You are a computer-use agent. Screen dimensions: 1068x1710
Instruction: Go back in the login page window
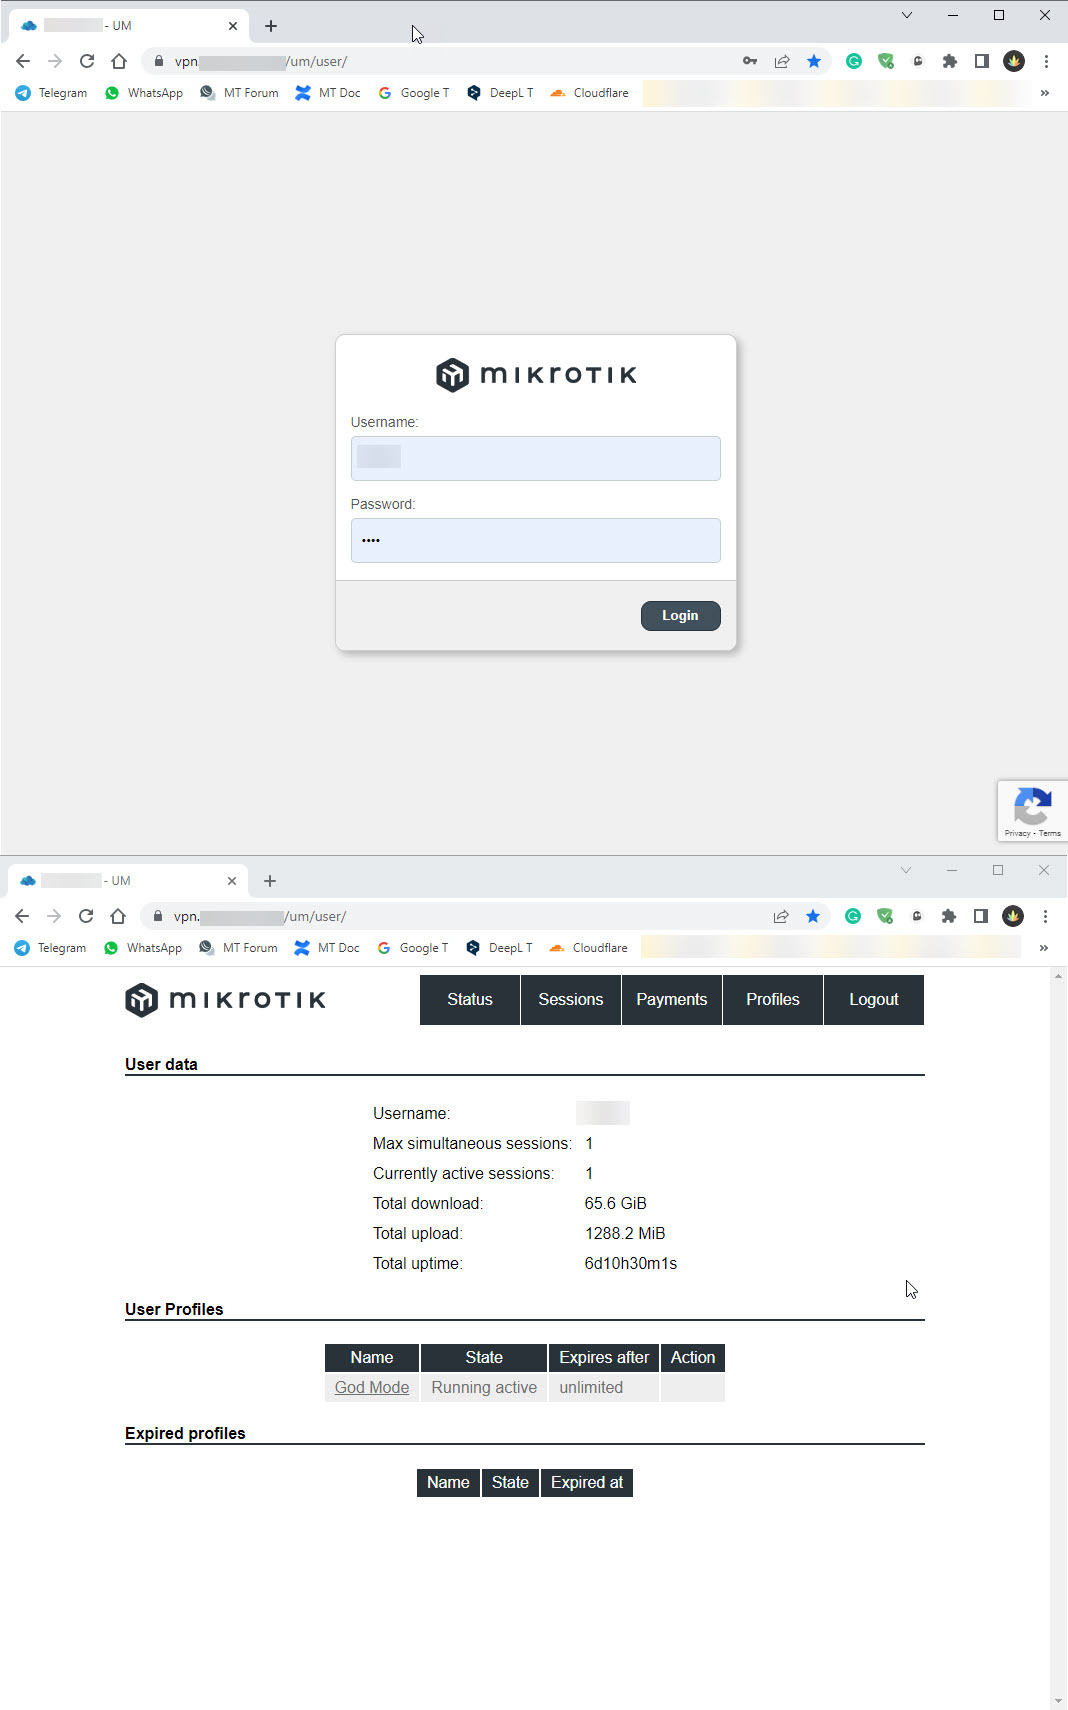[23, 61]
